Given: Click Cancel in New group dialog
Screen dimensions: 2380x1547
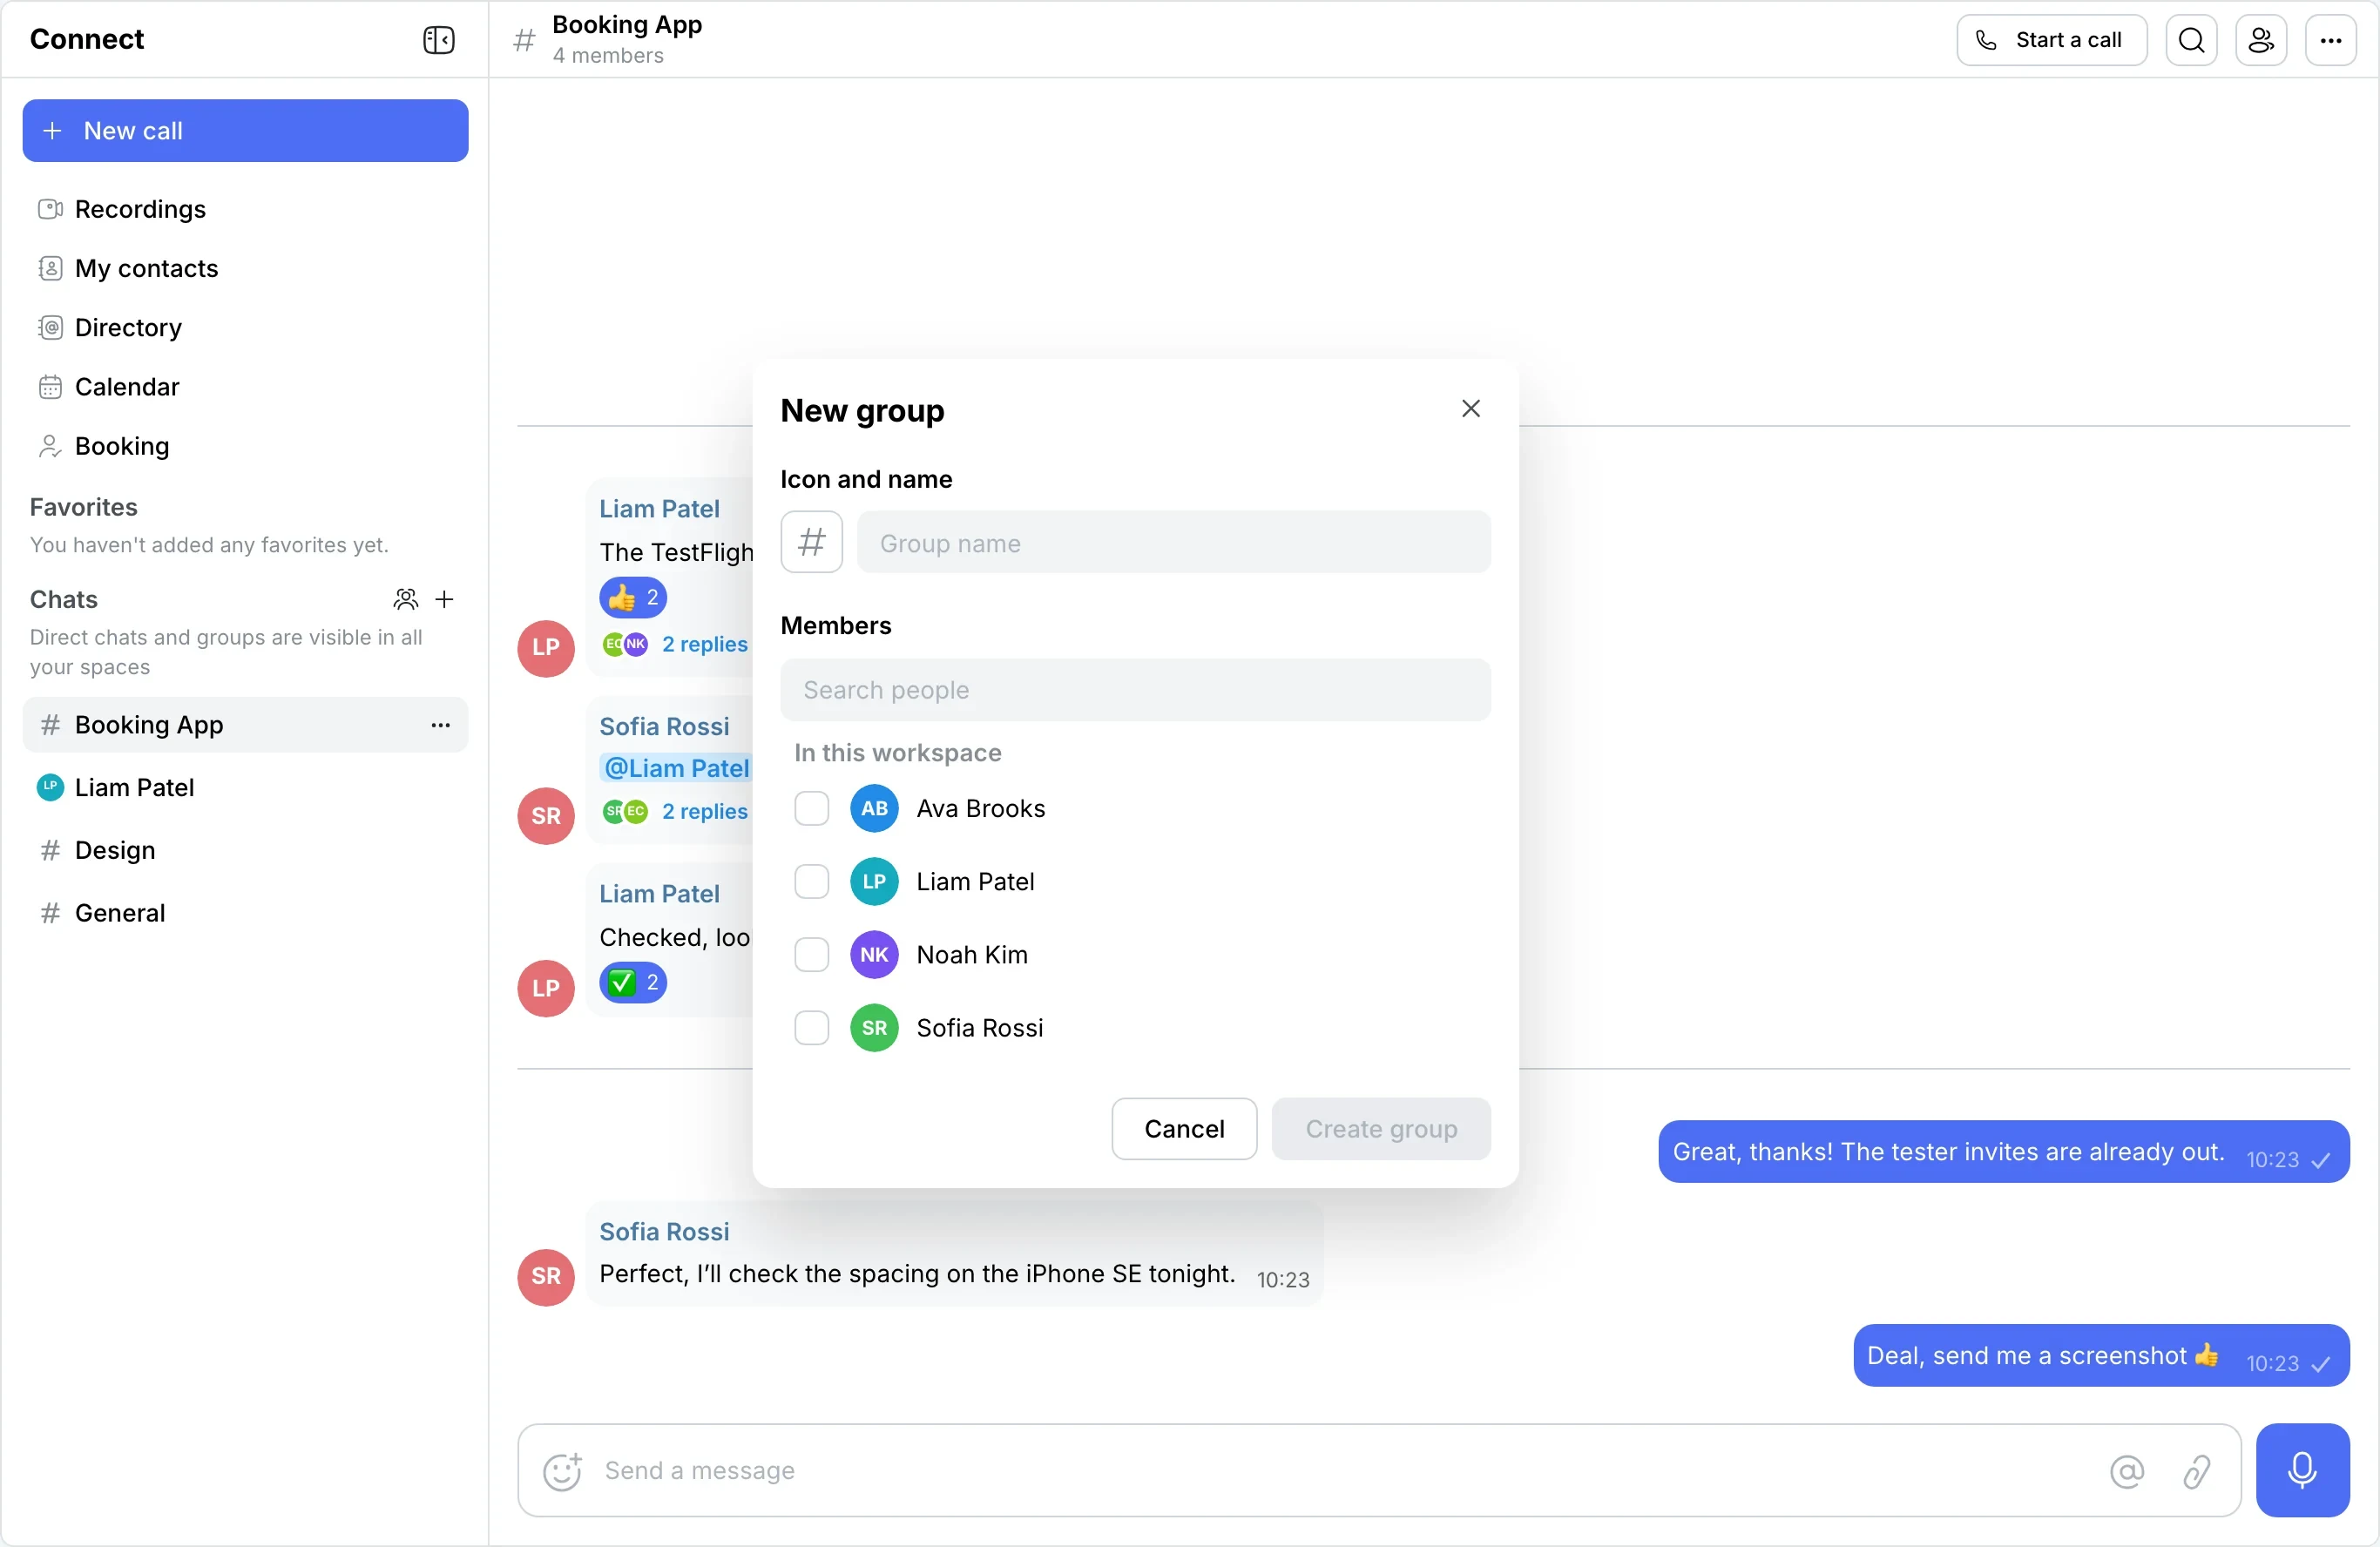Looking at the screenshot, I should [1184, 1128].
